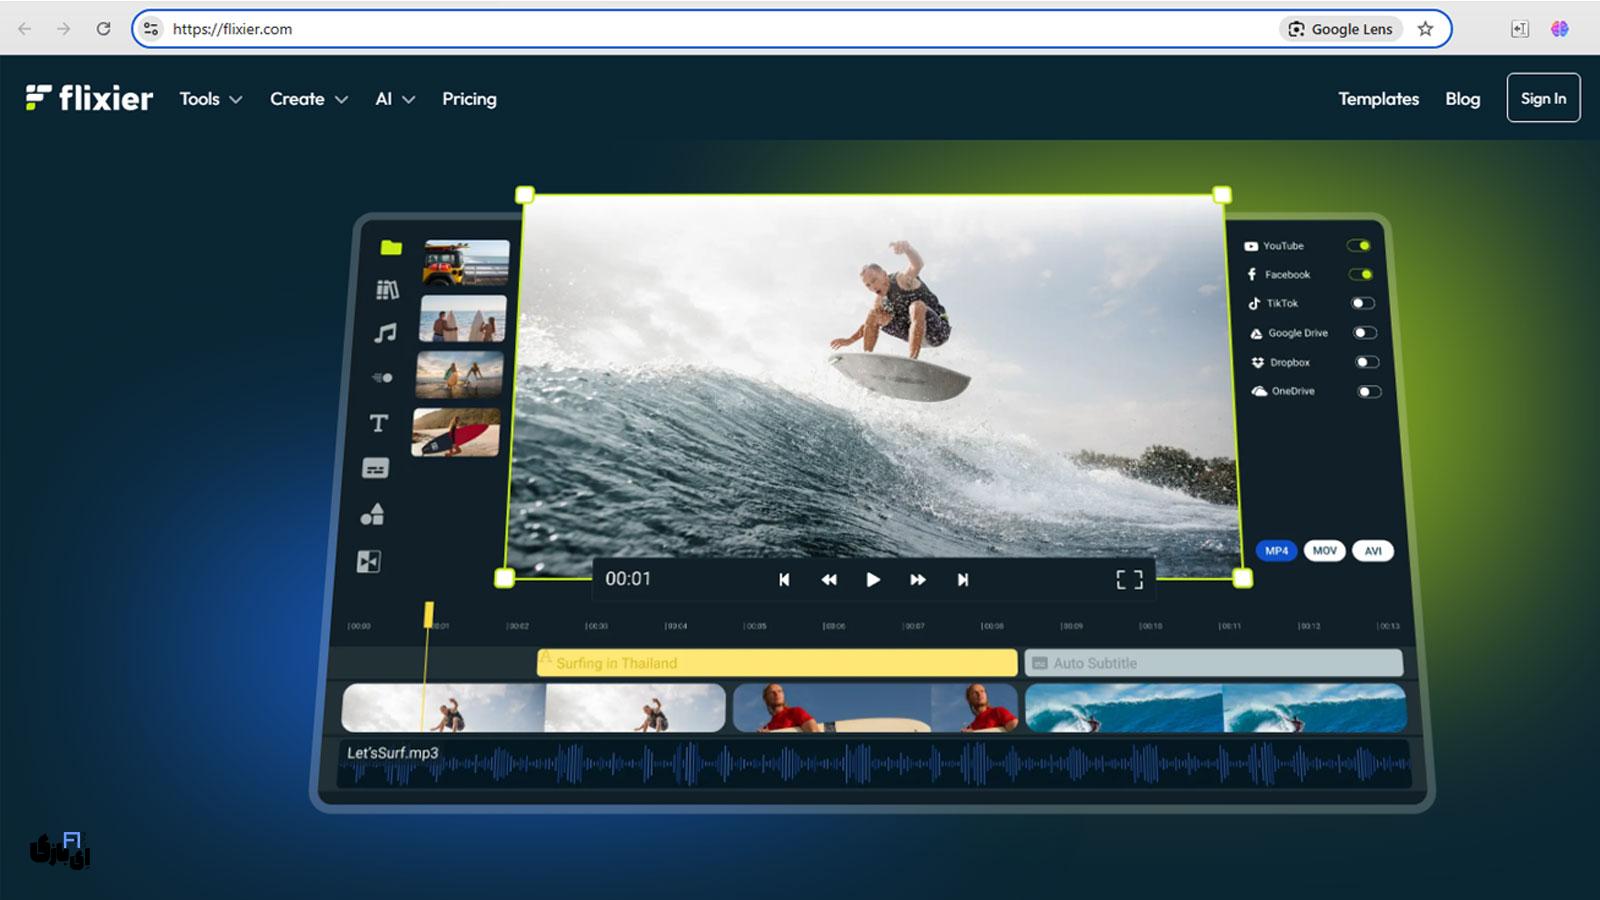The width and height of the screenshot is (1600, 900).
Task: Disable the YouTube export toggle
Action: (1358, 246)
